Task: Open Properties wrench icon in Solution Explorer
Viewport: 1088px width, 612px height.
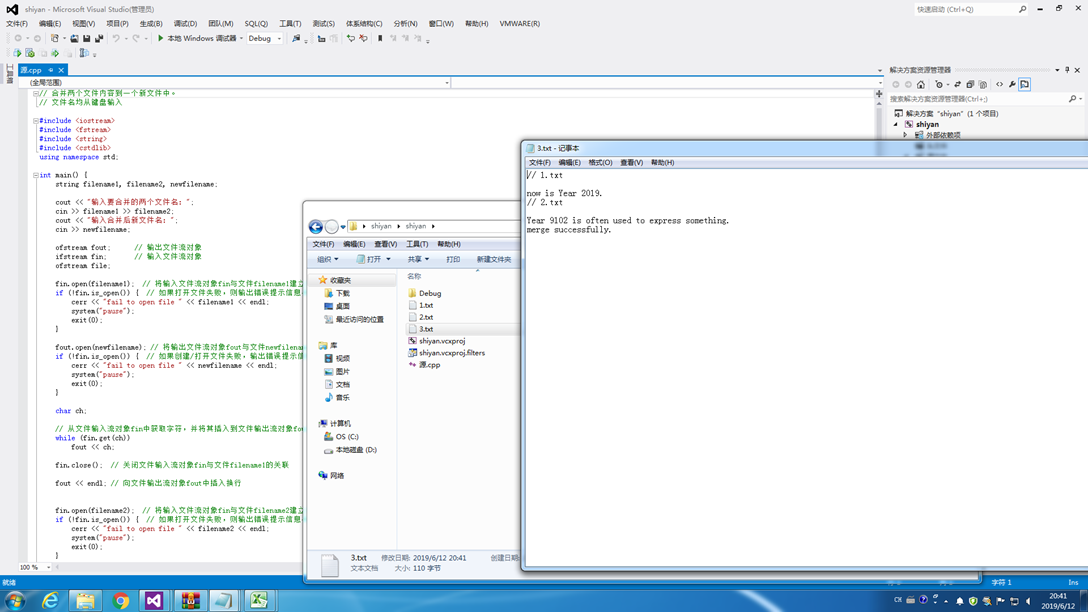Action: pyautogui.click(x=1012, y=85)
